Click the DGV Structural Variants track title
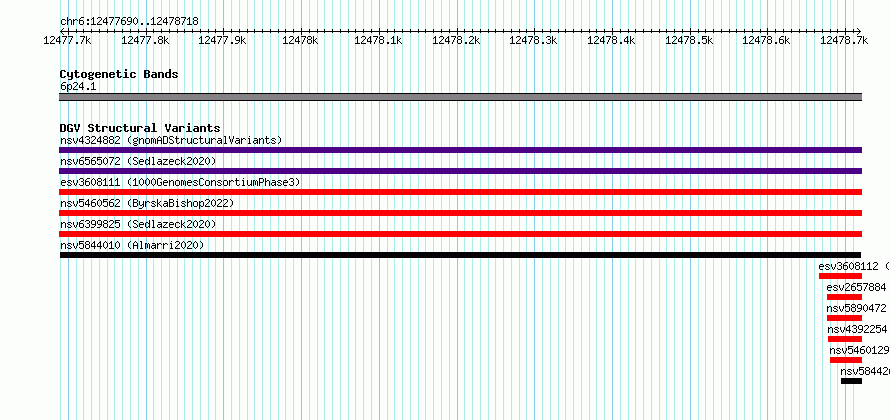890x420 pixels. 140,128
